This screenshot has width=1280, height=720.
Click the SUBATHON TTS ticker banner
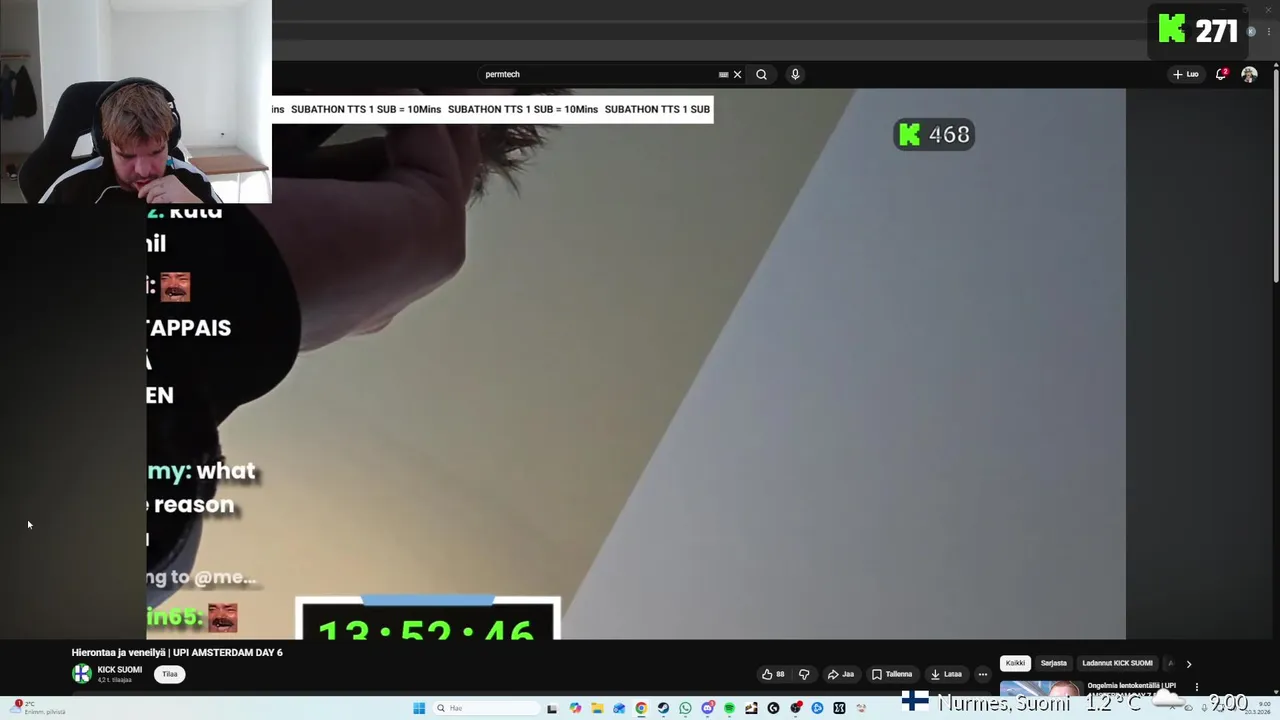click(x=492, y=109)
